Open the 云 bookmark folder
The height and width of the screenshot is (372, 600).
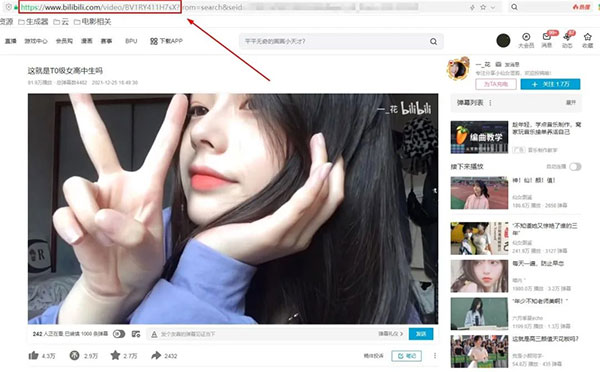(61, 22)
